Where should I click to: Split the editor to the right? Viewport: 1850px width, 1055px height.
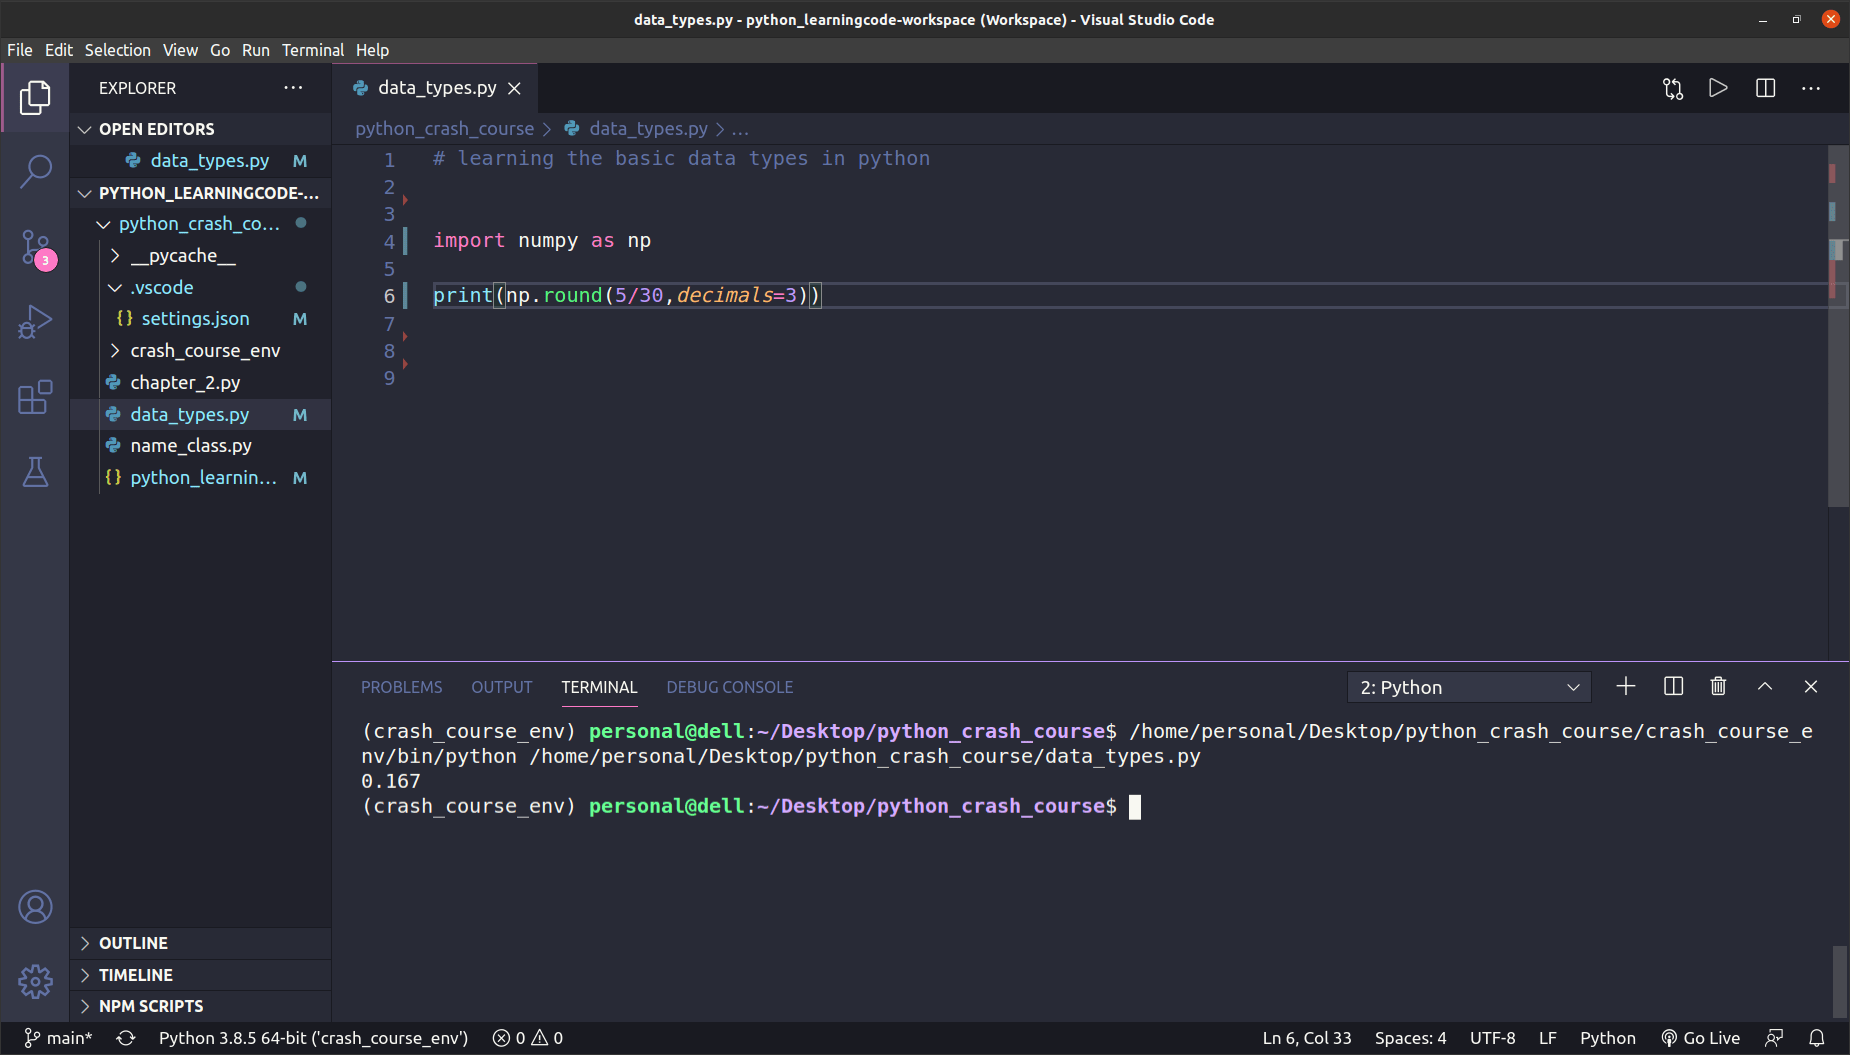(1765, 88)
